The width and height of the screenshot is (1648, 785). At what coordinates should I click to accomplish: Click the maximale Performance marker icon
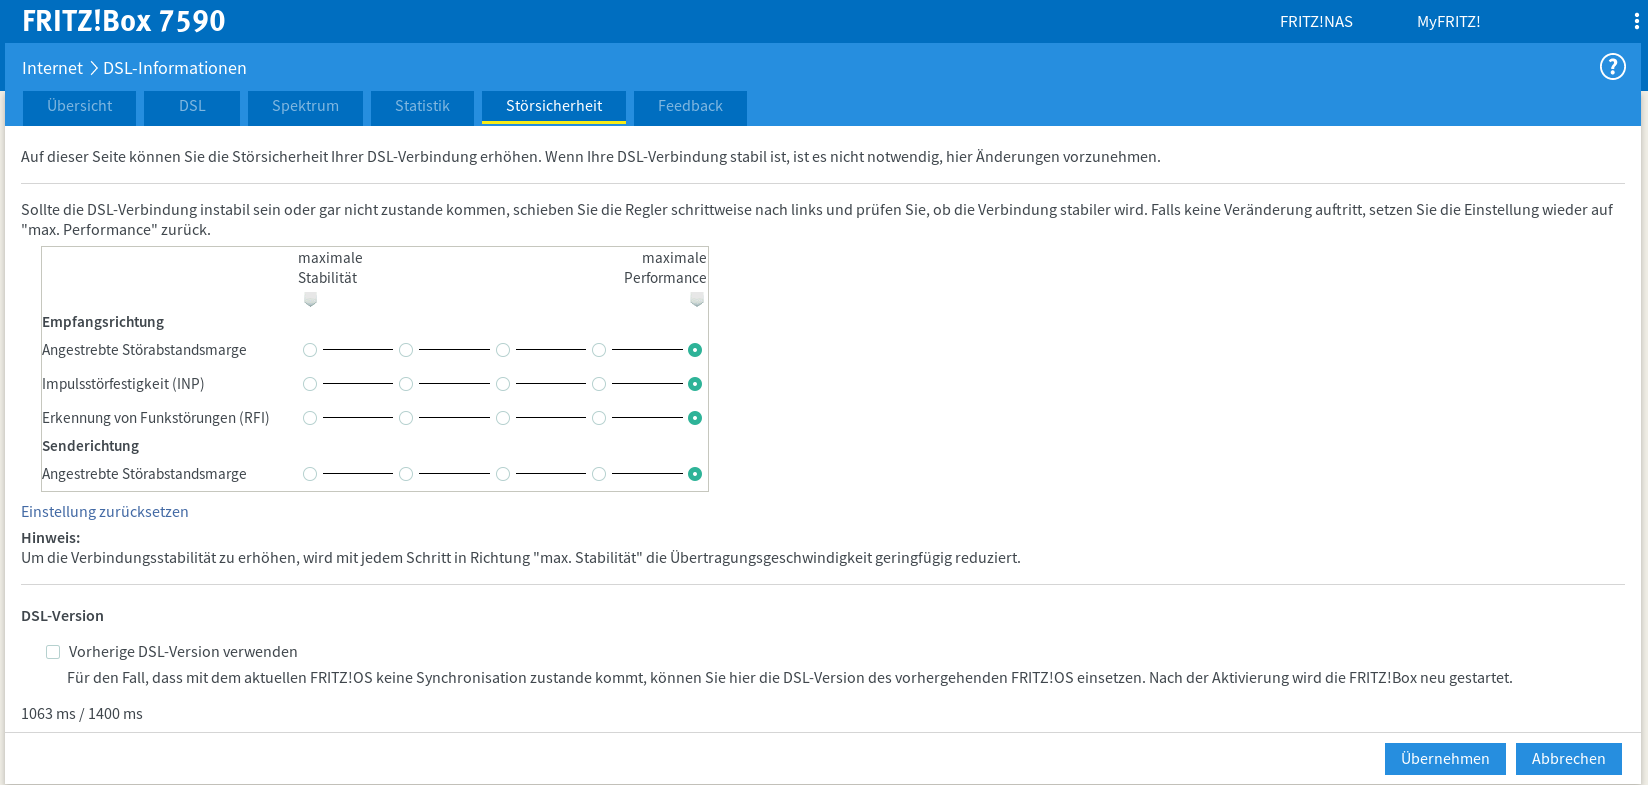click(x=697, y=299)
